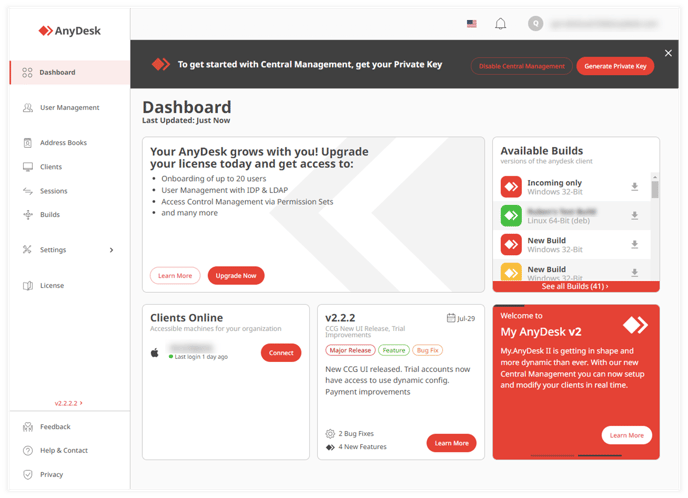Click the Dashboard grid icon
688x498 pixels.
[27, 72]
